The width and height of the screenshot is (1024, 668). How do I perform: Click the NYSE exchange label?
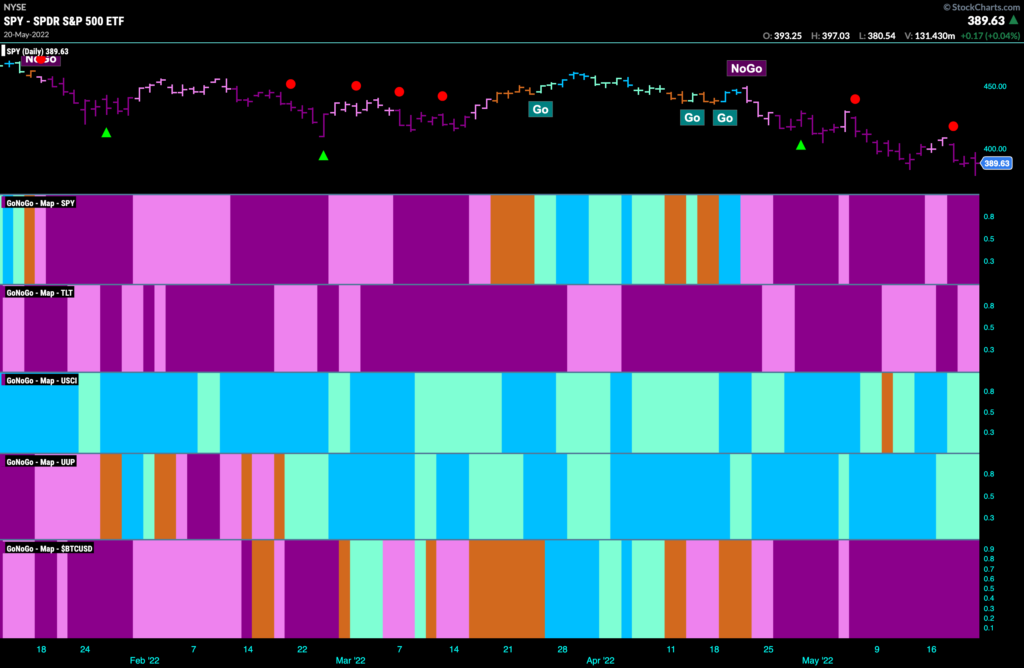pos(14,7)
